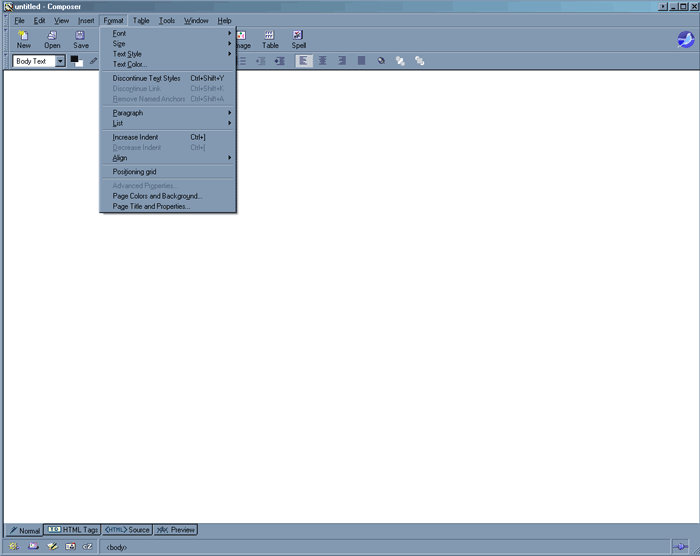
Task: Click the body tag in status bar
Action: point(116,547)
